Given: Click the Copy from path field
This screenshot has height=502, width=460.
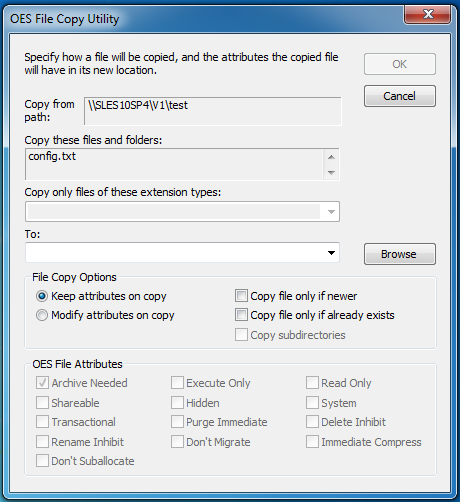Looking at the screenshot, I should point(213,111).
